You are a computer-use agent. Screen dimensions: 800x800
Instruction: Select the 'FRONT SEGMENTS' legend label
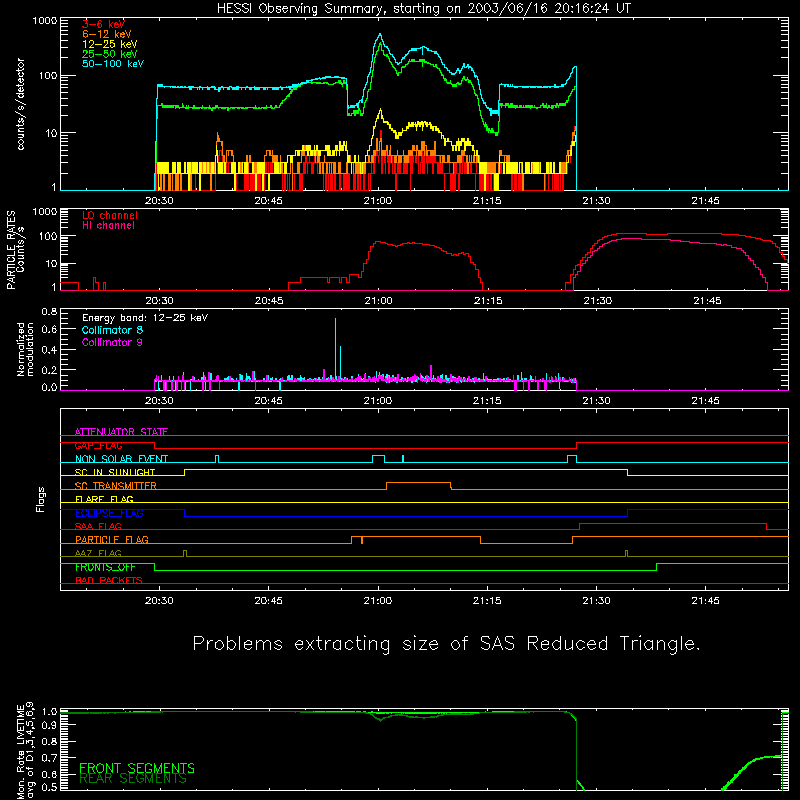pos(137,768)
